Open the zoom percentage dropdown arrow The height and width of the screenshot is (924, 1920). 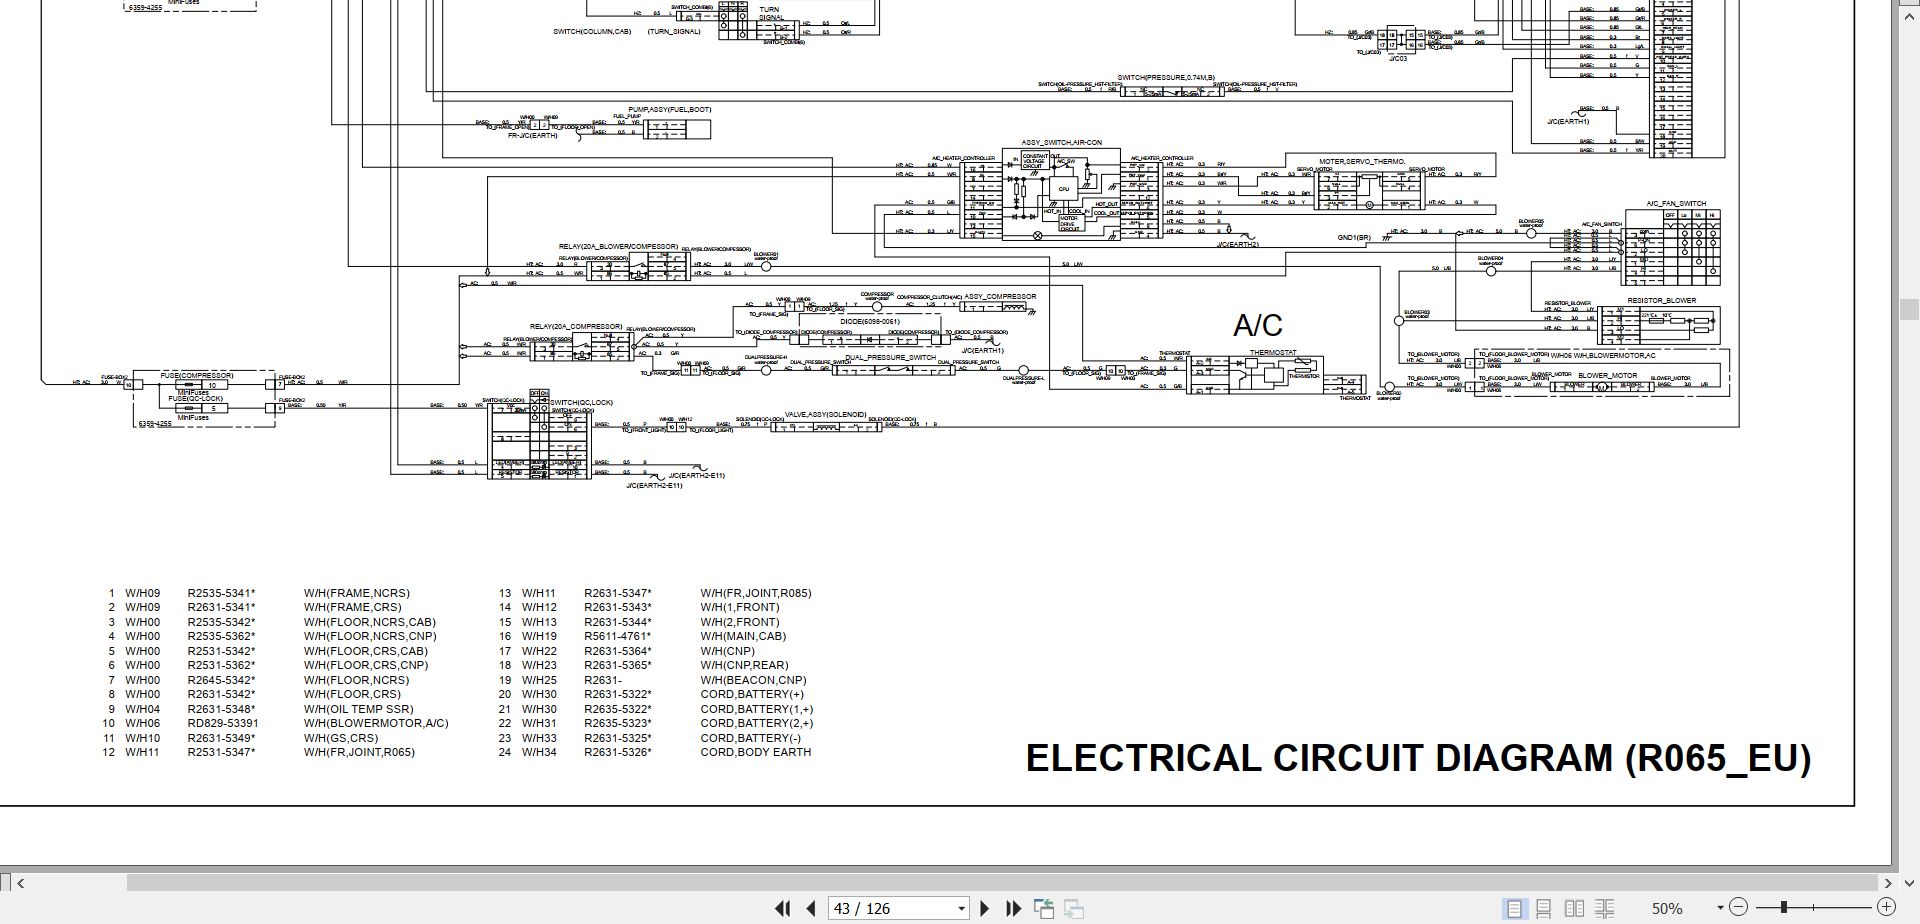tap(1720, 908)
